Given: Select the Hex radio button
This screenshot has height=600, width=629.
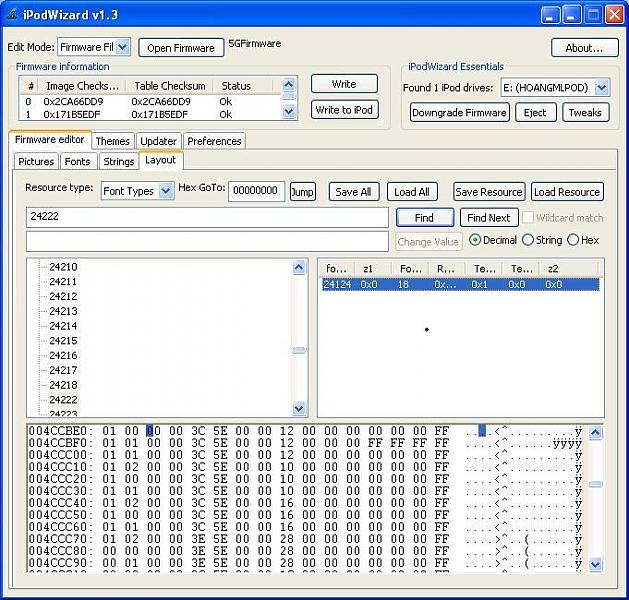Looking at the screenshot, I should [573, 240].
